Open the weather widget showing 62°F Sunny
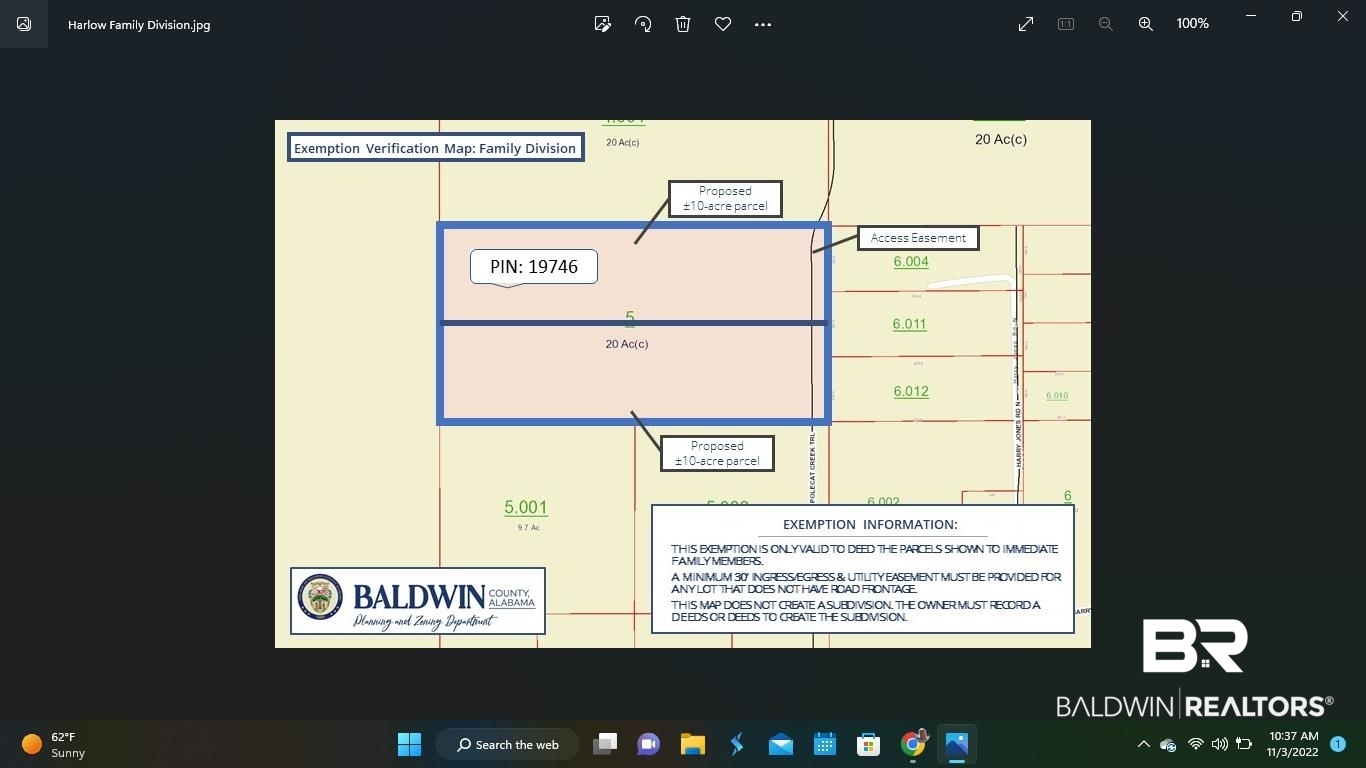The image size is (1366, 768). tap(54, 745)
